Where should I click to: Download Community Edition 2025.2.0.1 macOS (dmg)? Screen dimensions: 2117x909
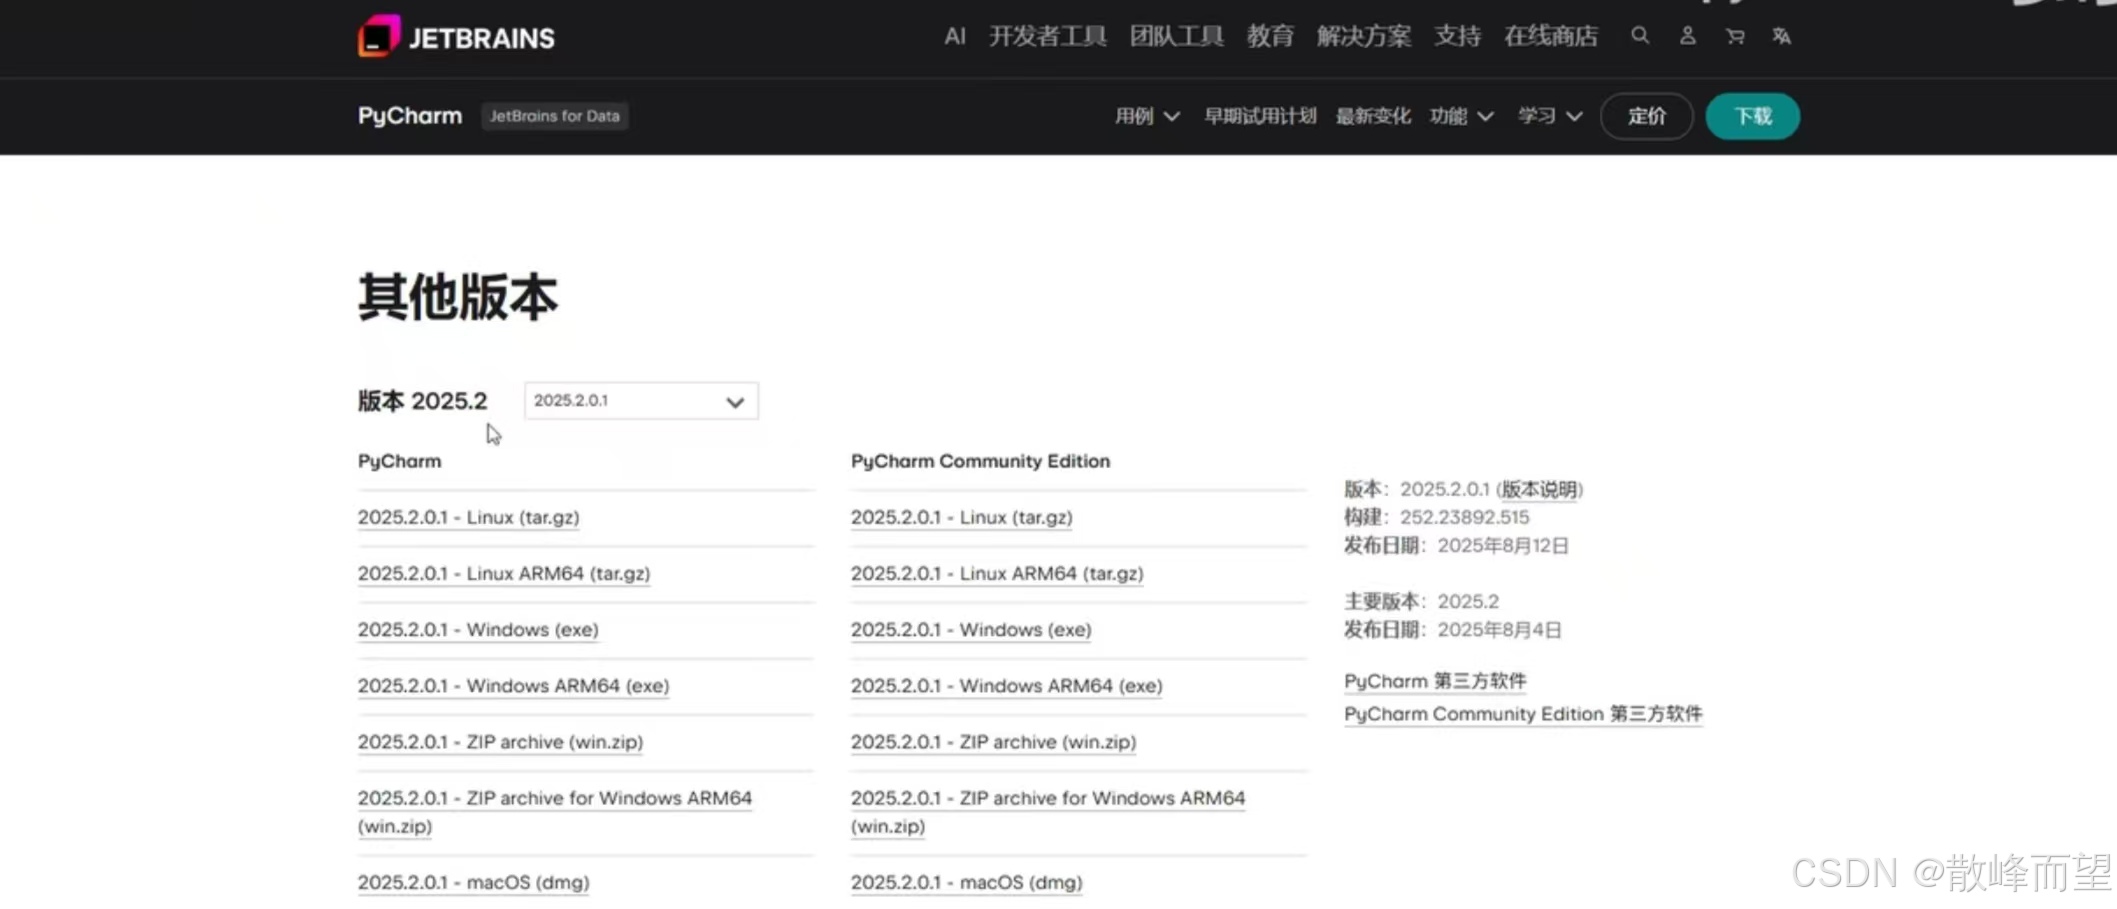(x=967, y=882)
